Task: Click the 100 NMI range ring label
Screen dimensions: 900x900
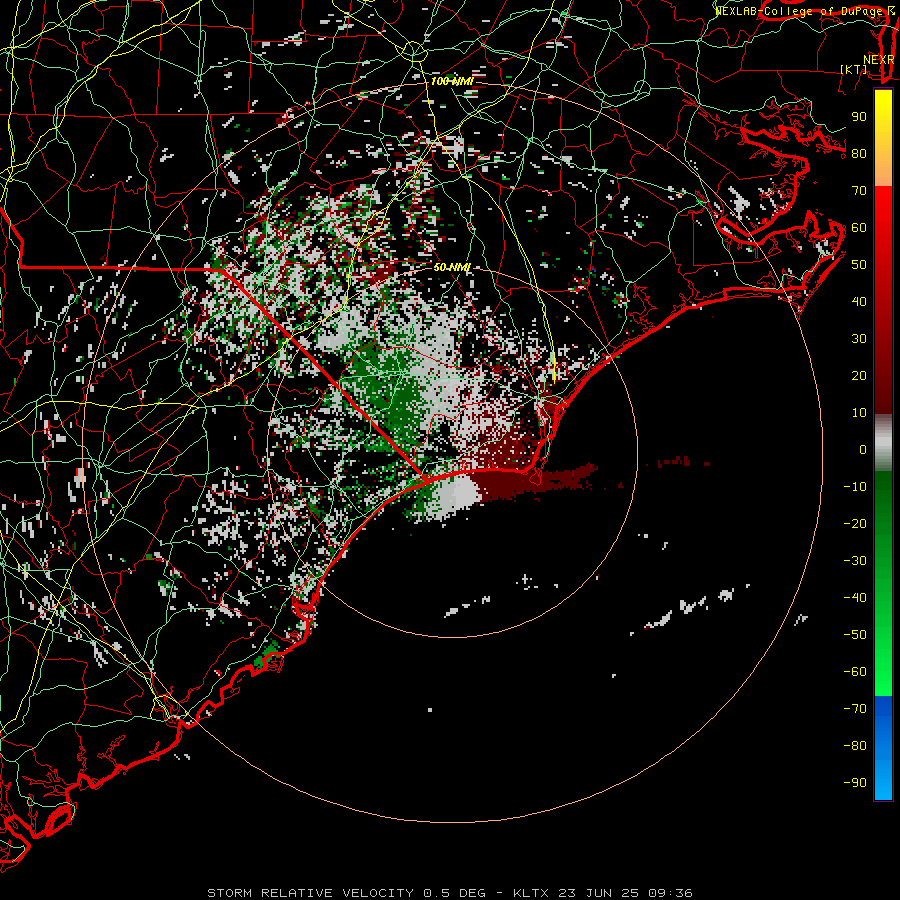Action: 452,82
